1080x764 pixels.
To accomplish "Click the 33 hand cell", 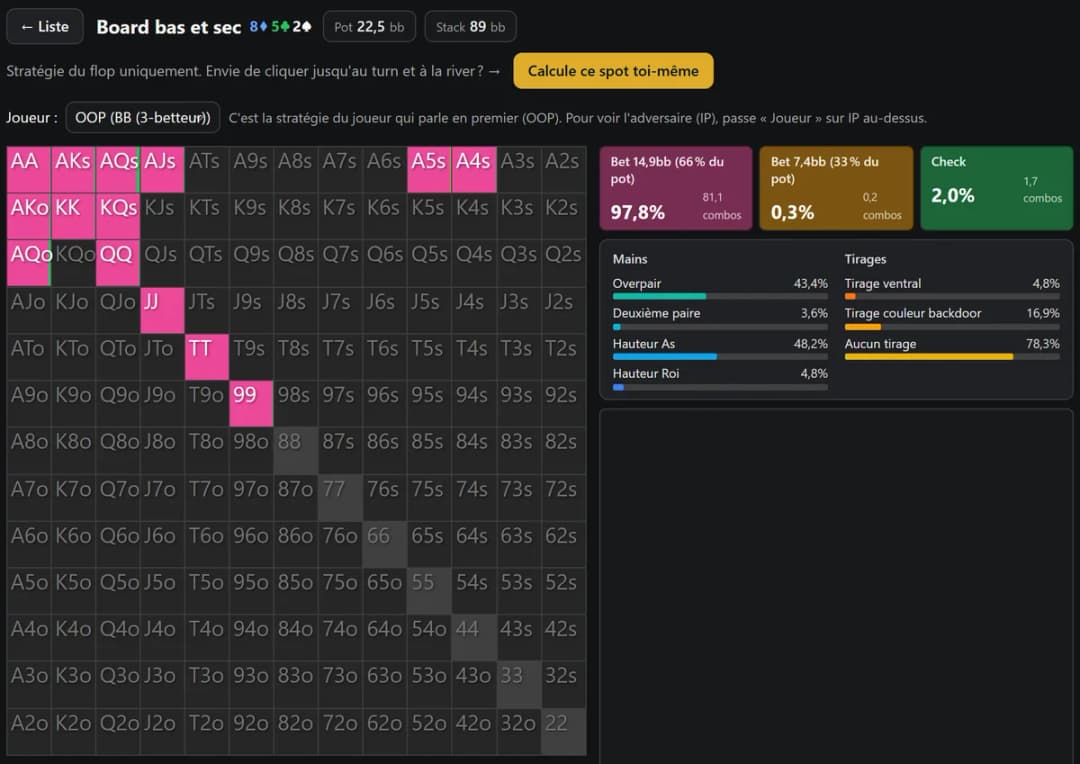I will pos(519,685).
